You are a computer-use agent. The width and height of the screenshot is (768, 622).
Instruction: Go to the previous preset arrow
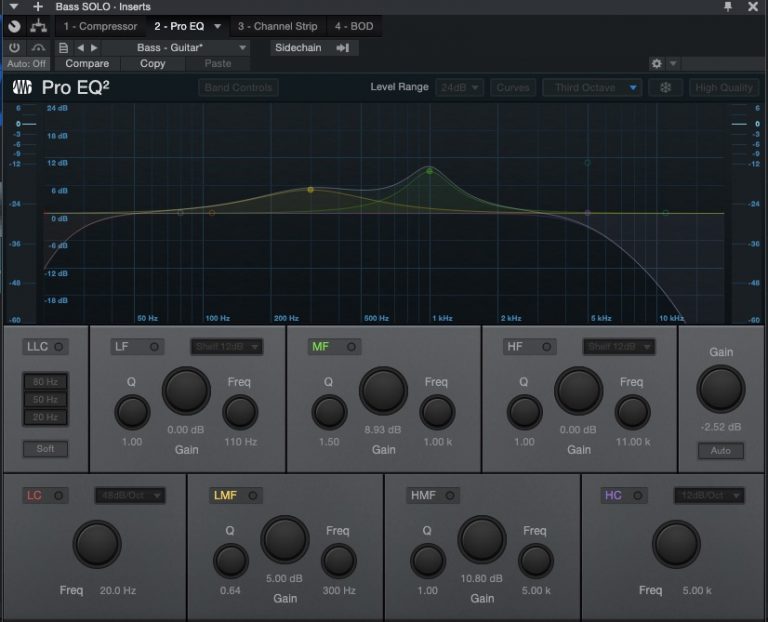(x=80, y=48)
